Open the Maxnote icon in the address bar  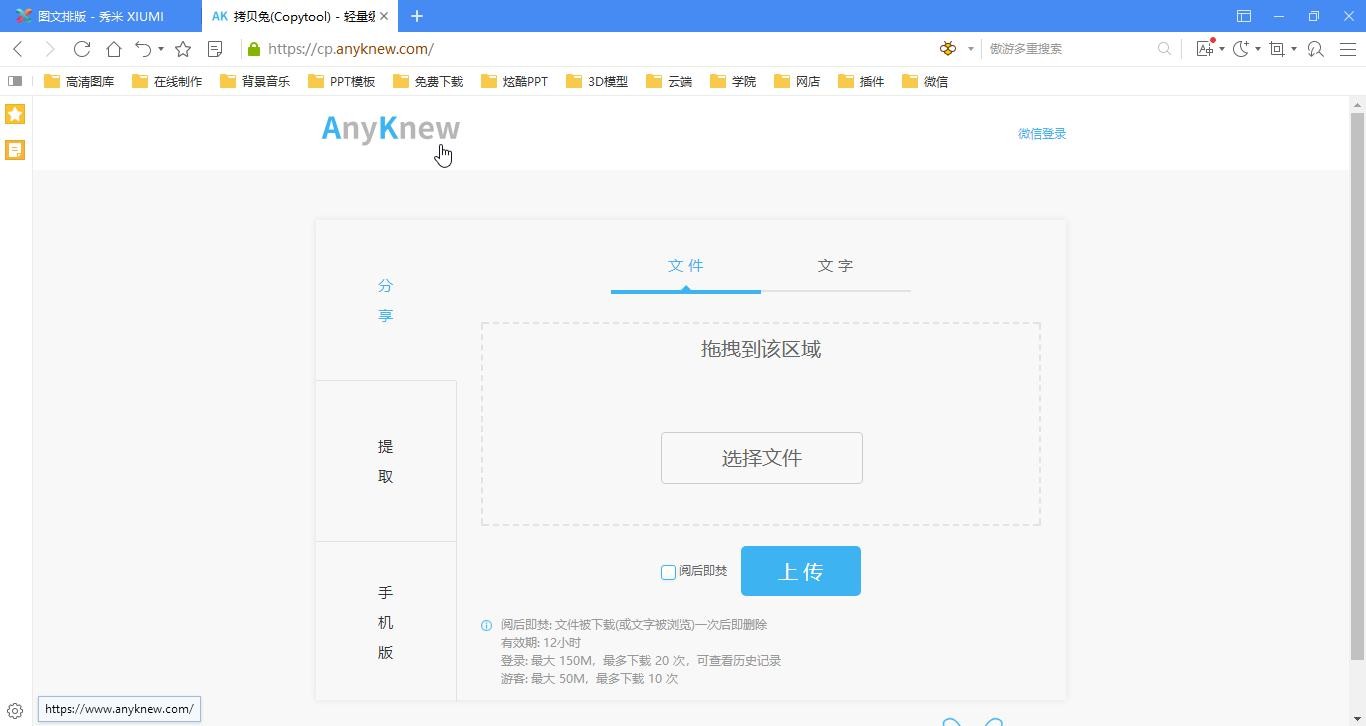pyautogui.click(x=215, y=49)
